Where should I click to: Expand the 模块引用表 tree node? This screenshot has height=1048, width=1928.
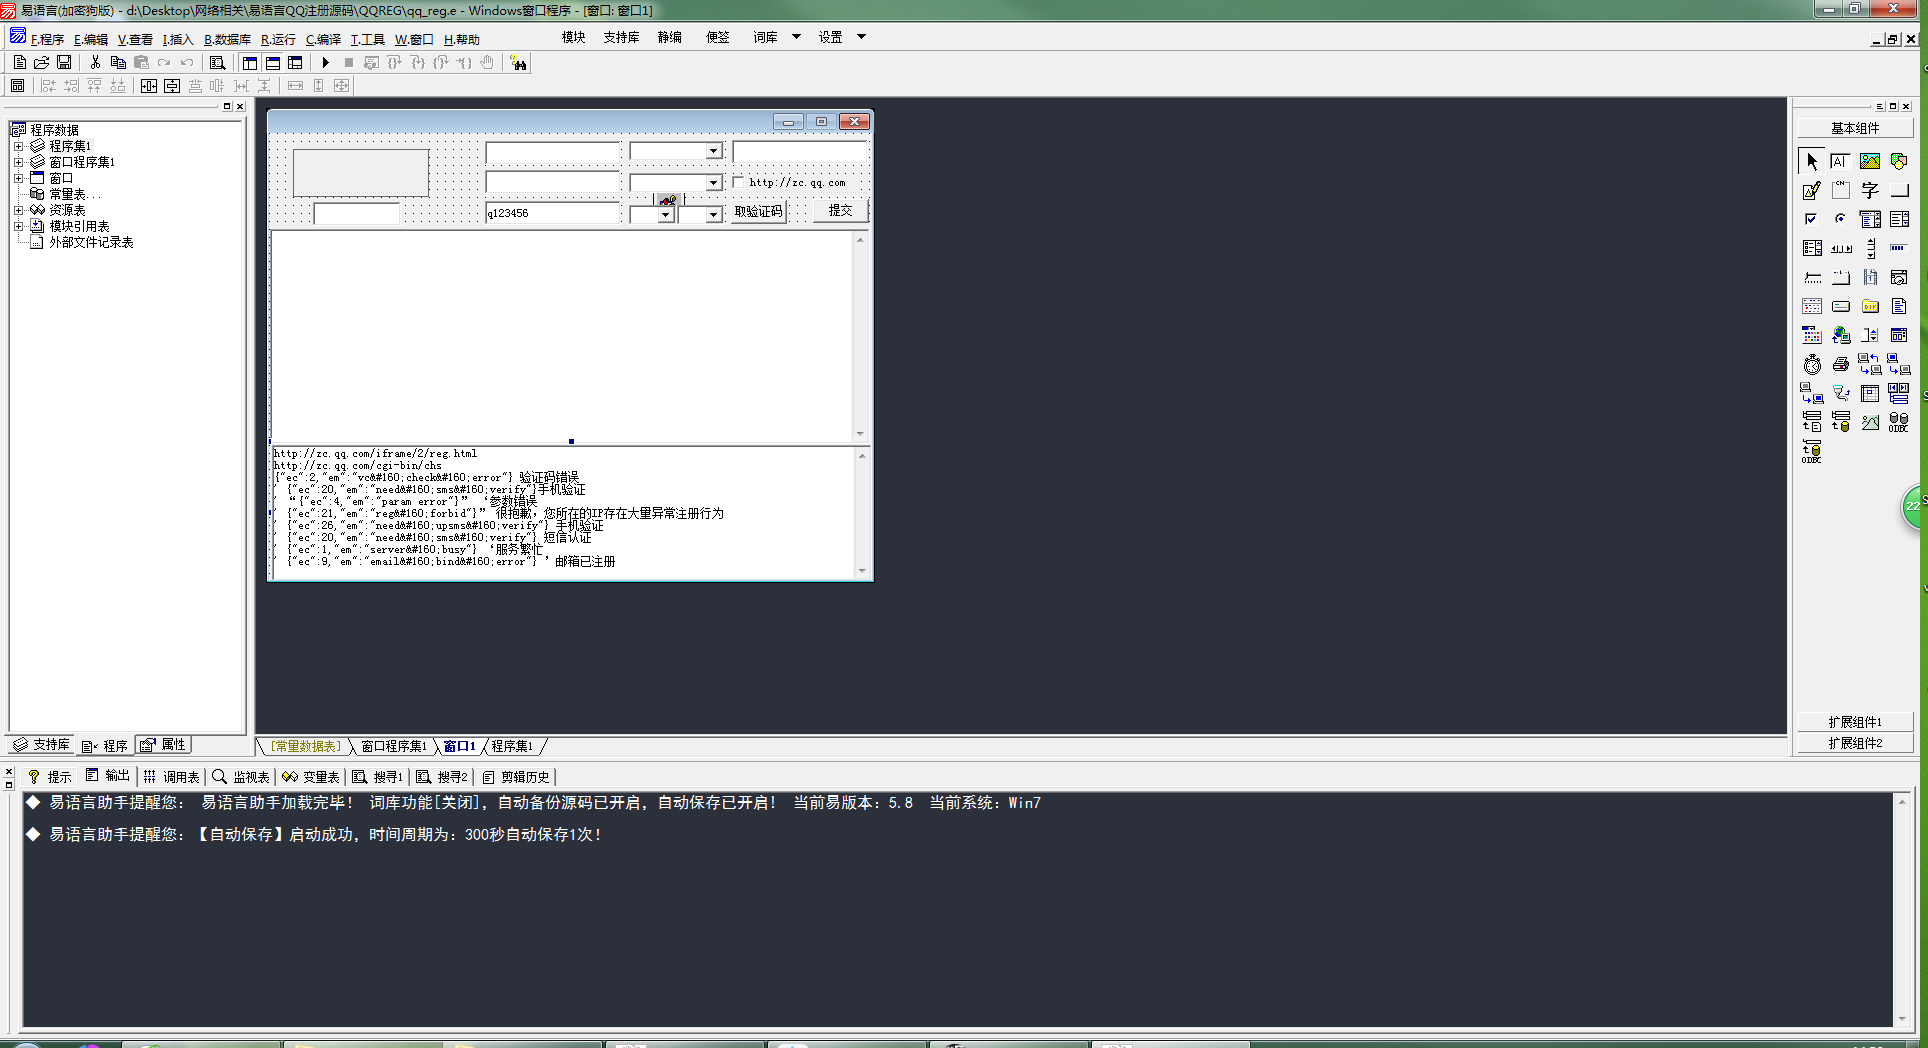pyautogui.click(x=18, y=226)
